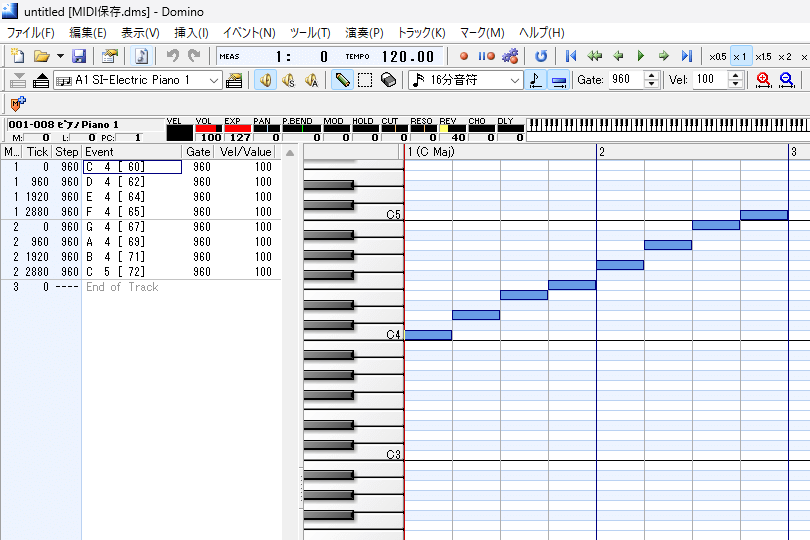Click the C4 note block in piano roll
The width and height of the screenshot is (810, 540).
tap(428, 335)
